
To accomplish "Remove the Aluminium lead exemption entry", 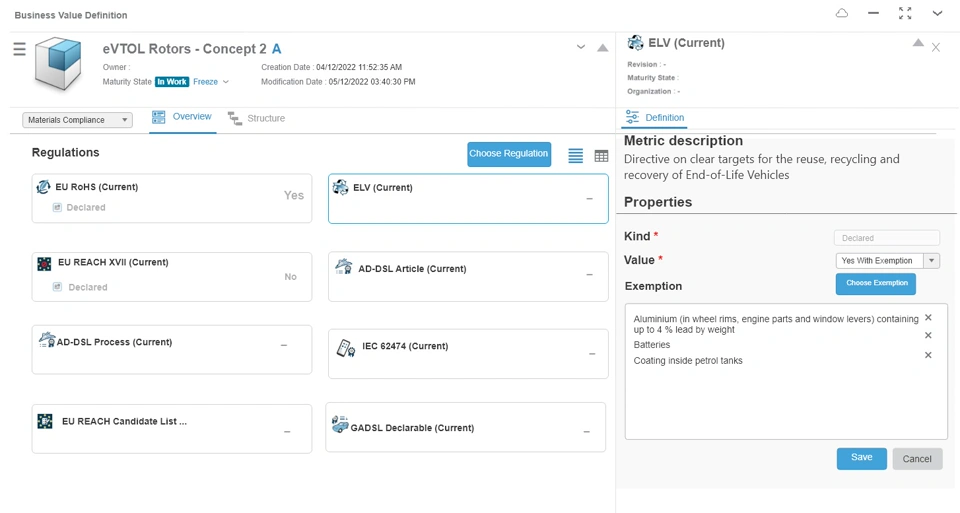I will click(x=928, y=318).
